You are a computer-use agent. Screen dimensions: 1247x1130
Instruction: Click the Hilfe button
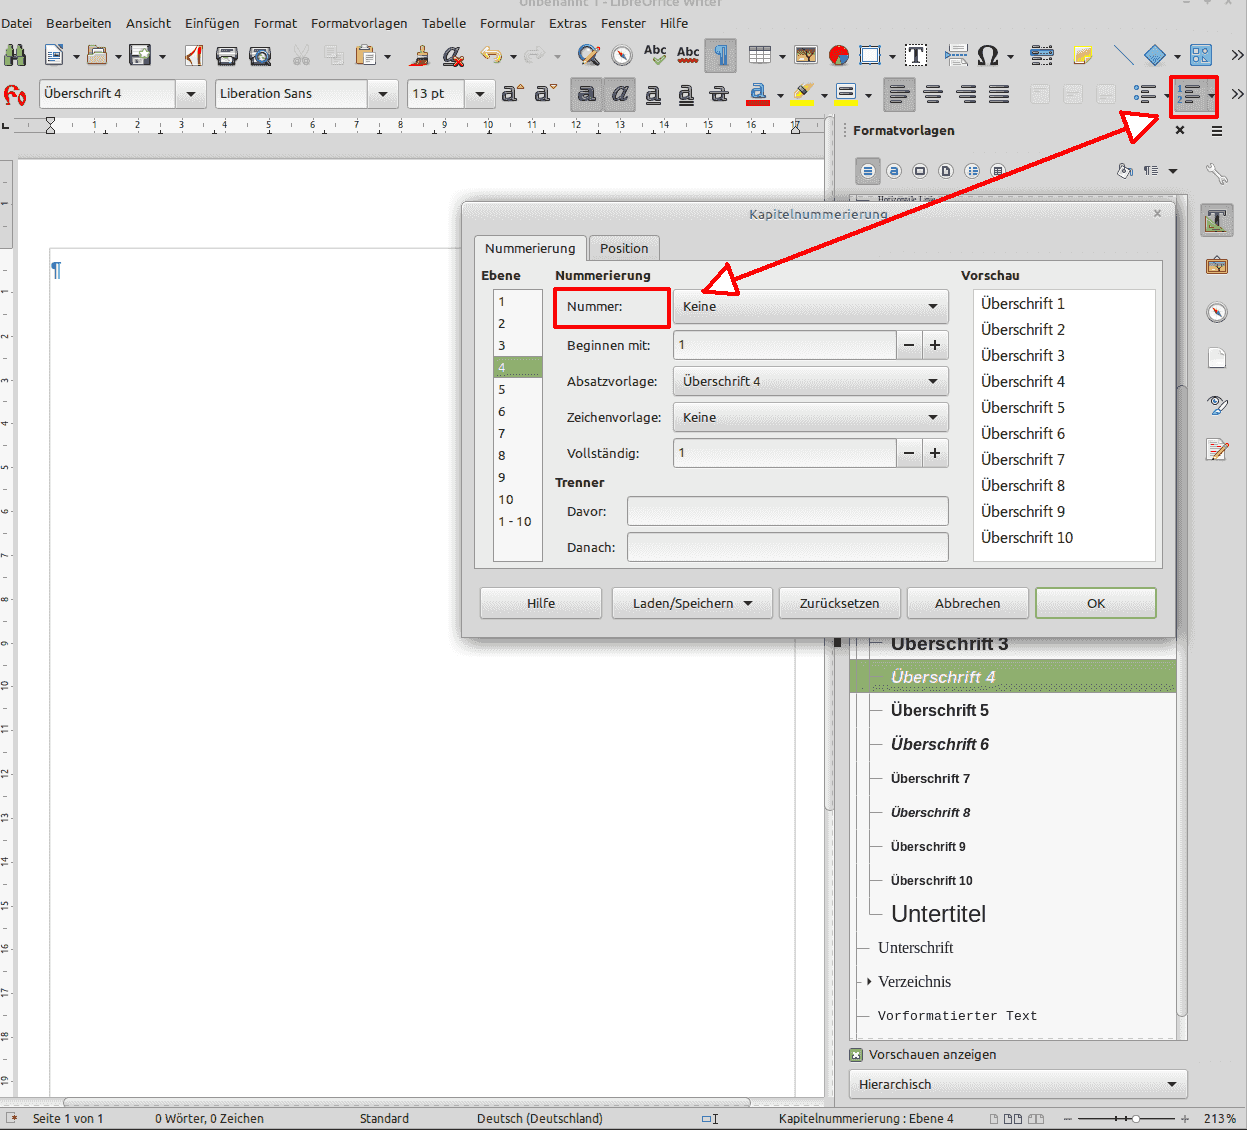[541, 603]
